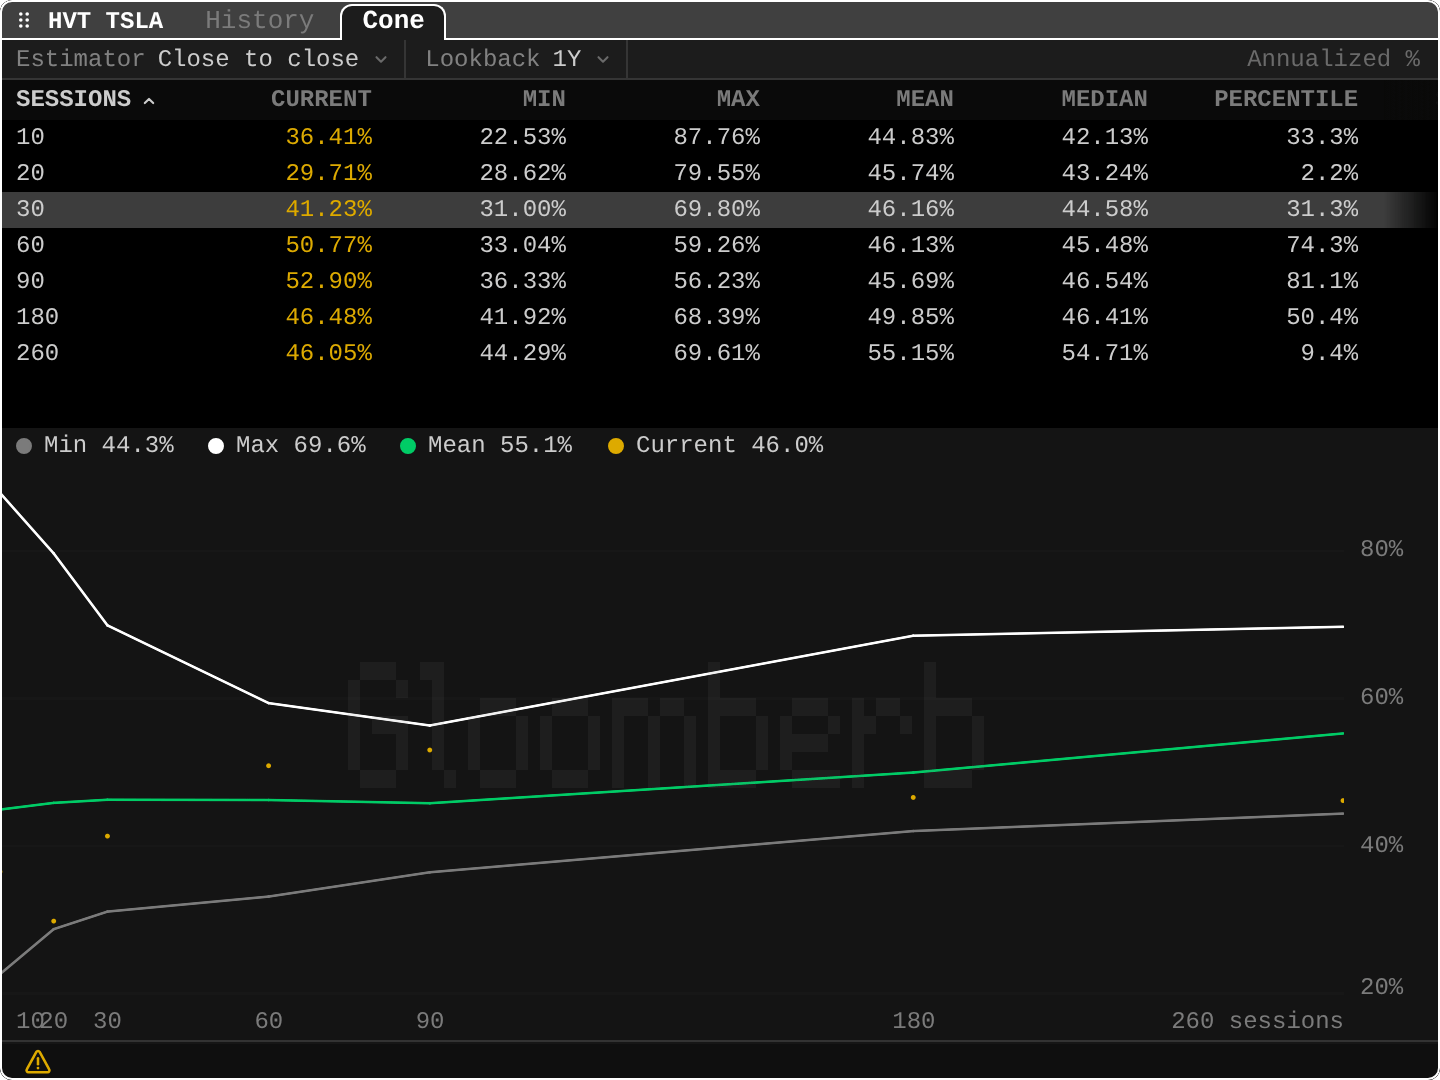Click the SESSIONS column header
This screenshot has height=1080, width=1440.
(x=73, y=99)
